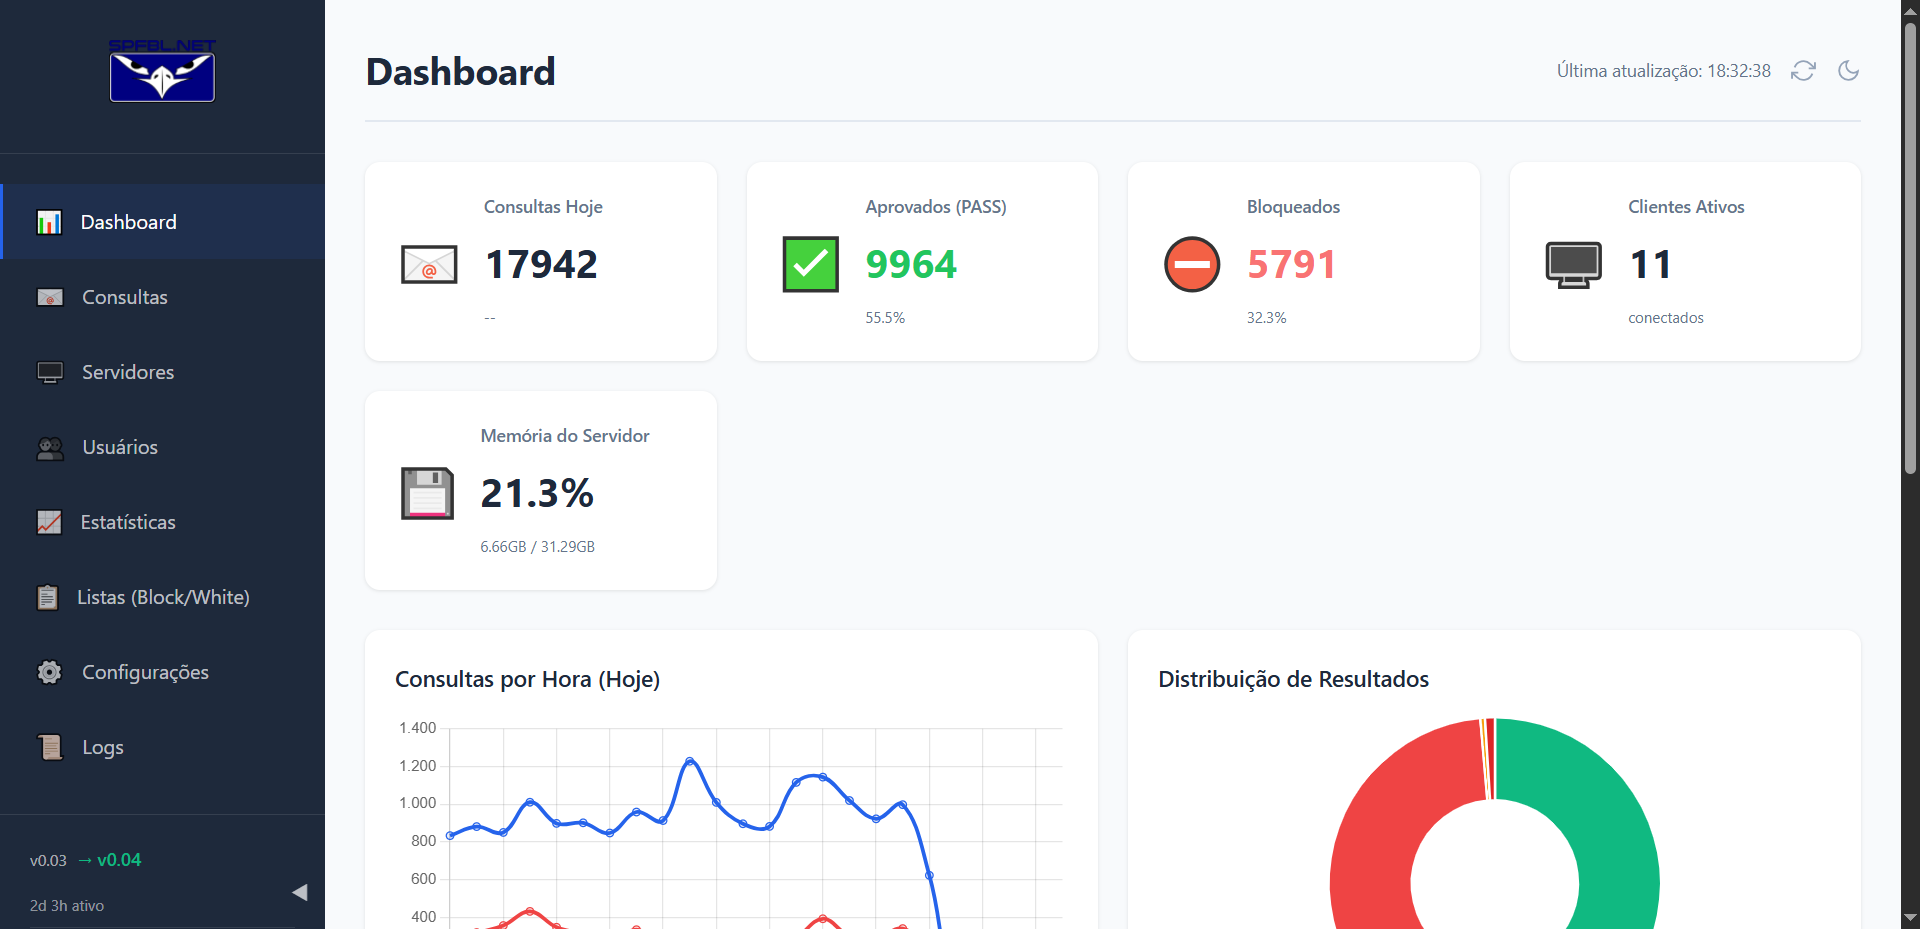The height and width of the screenshot is (929, 1920).
Task: Open the Dashboard menu item
Action: [x=163, y=222]
